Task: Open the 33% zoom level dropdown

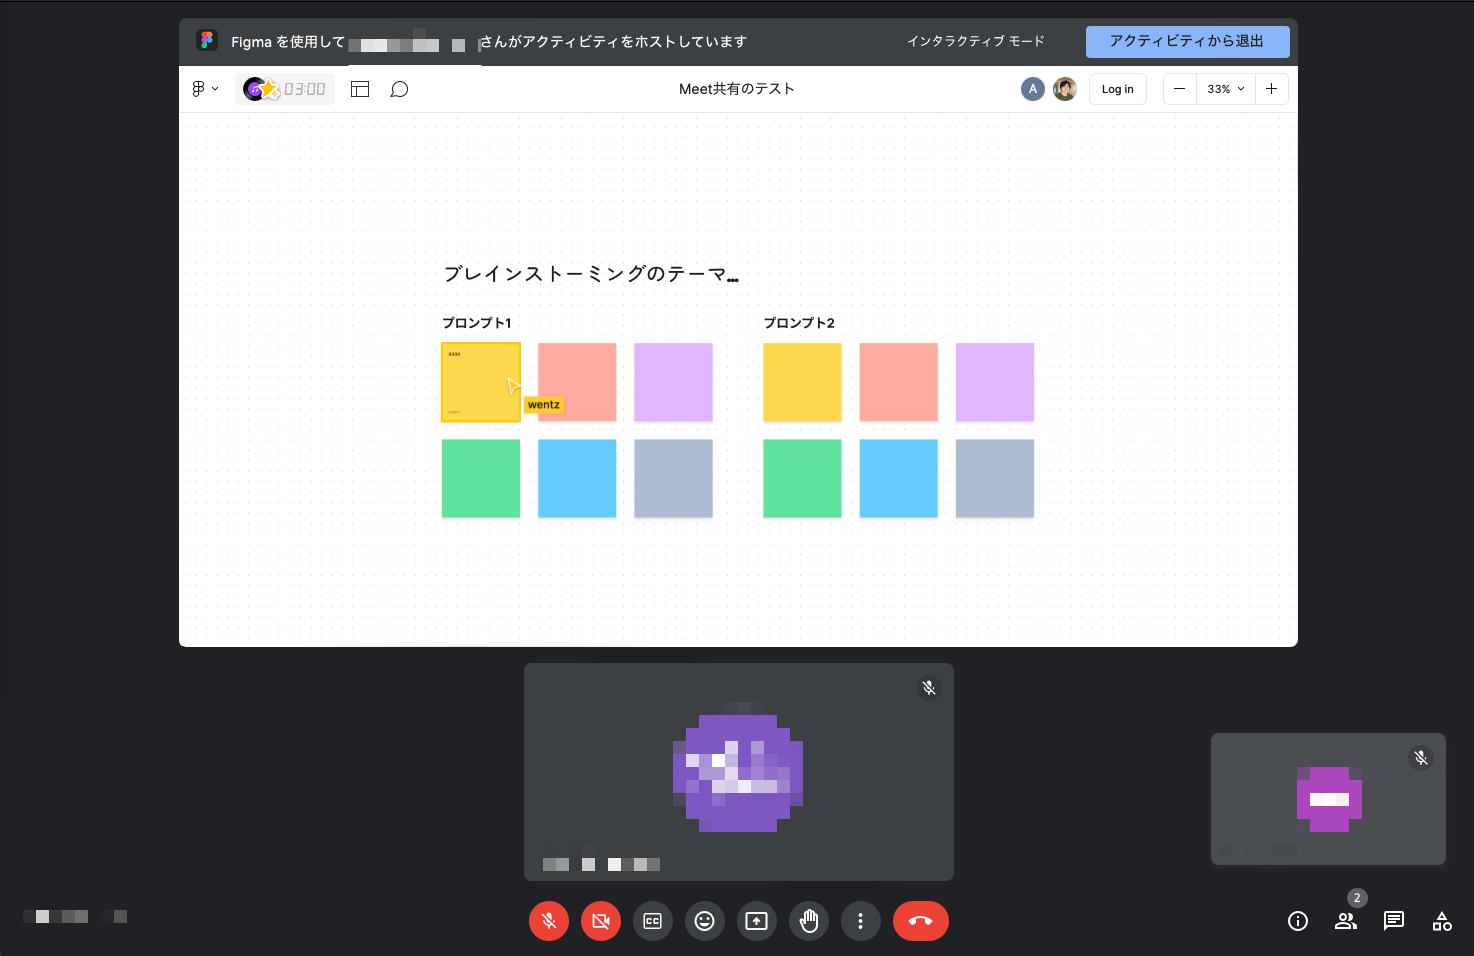Action: (x=1226, y=89)
